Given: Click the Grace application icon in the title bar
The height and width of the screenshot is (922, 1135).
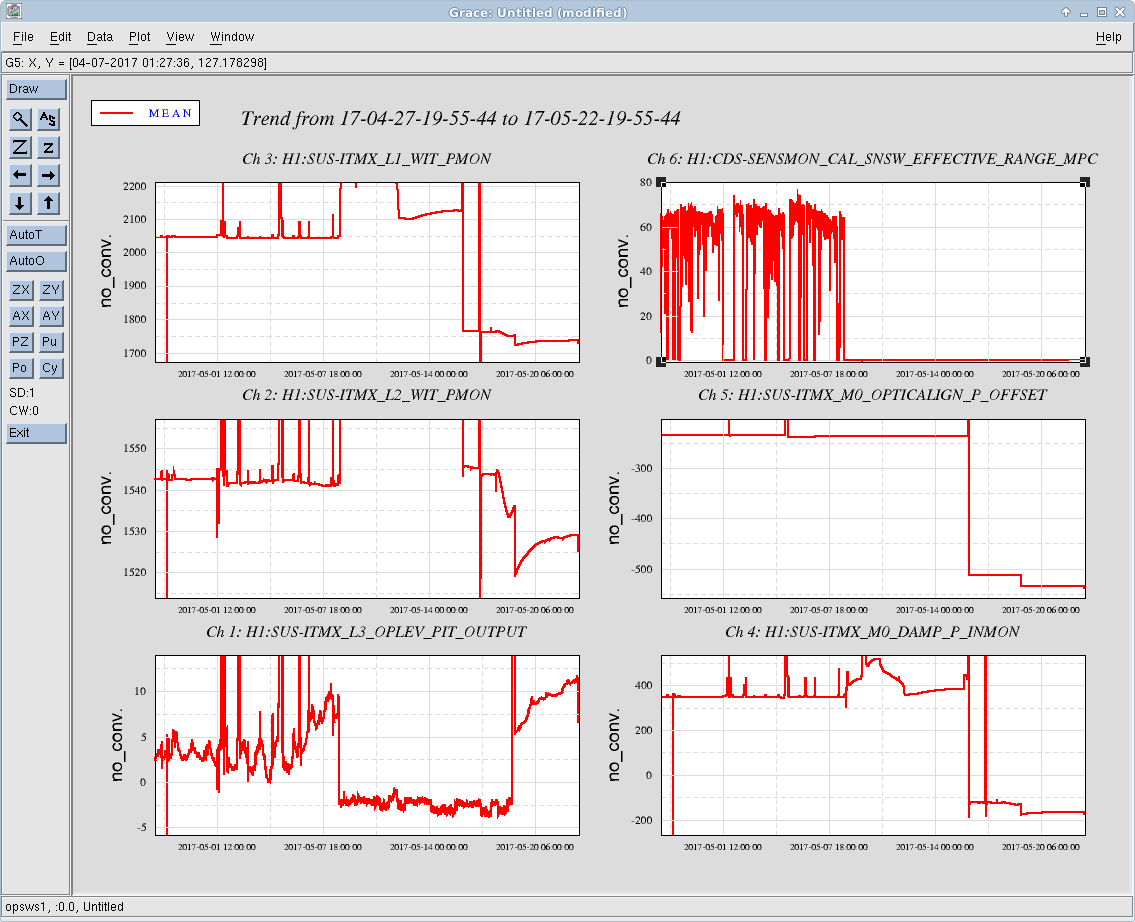Looking at the screenshot, I should coord(13,12).
